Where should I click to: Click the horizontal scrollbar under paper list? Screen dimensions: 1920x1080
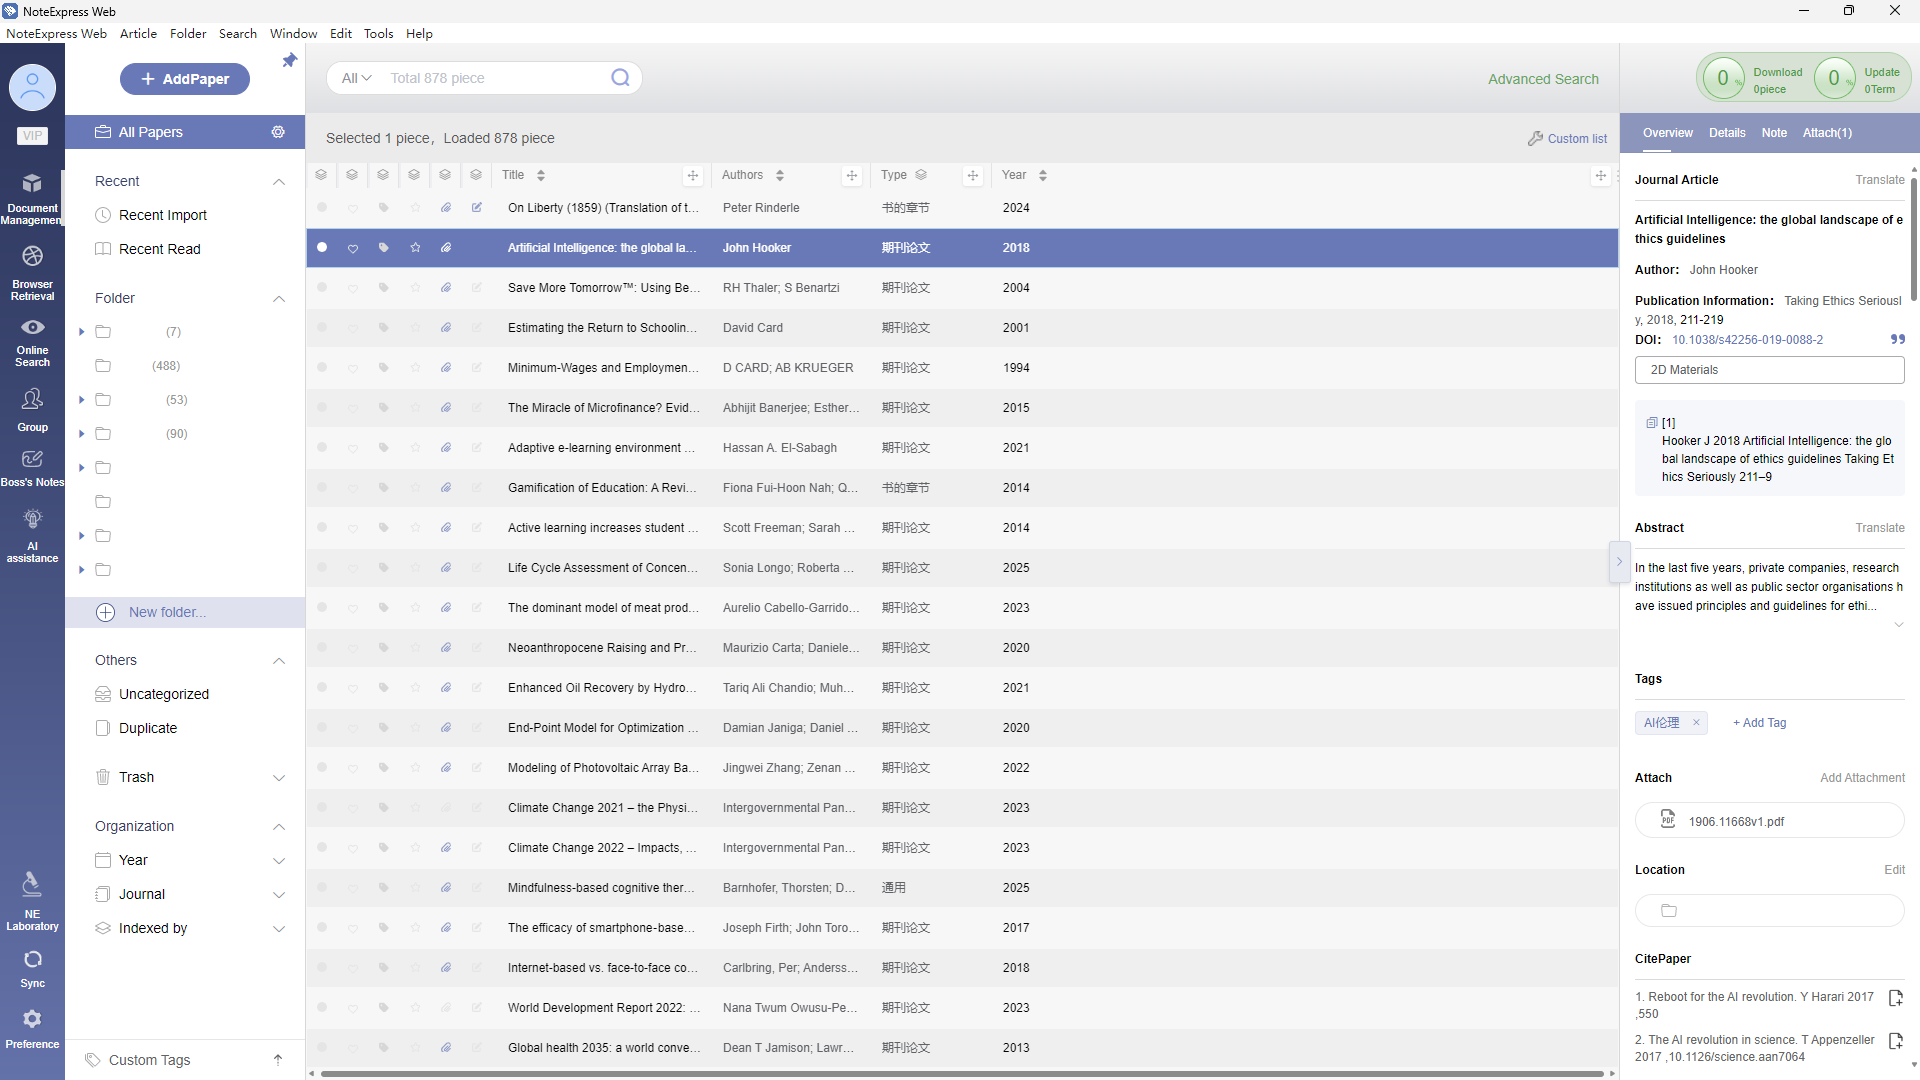[x=960, y=1074]
